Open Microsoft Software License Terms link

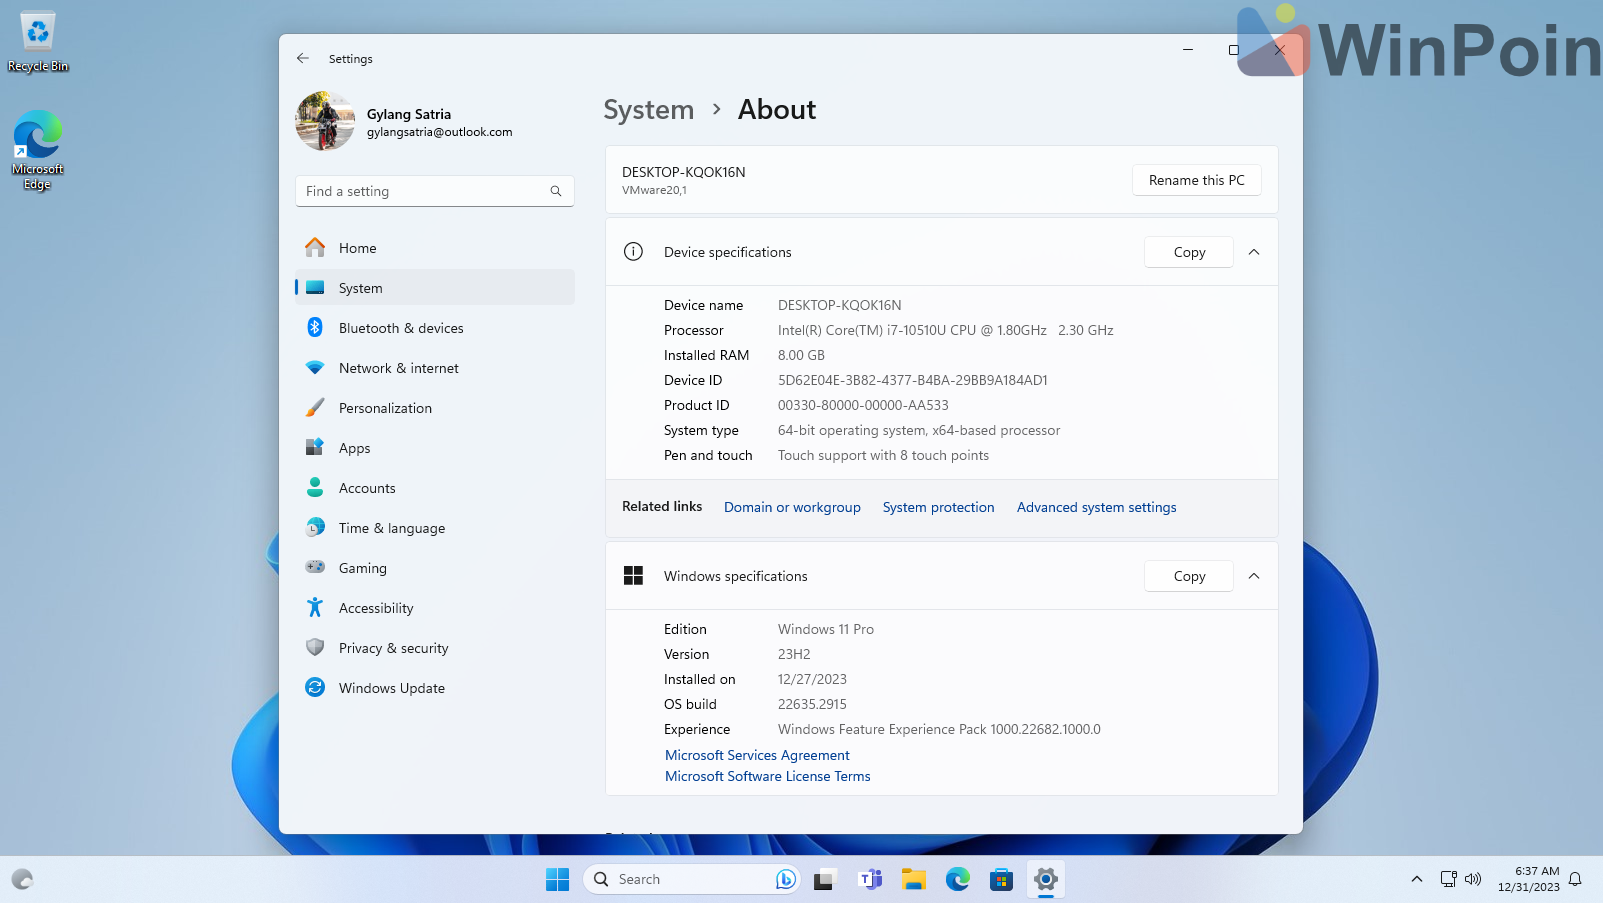coord(767,776)
